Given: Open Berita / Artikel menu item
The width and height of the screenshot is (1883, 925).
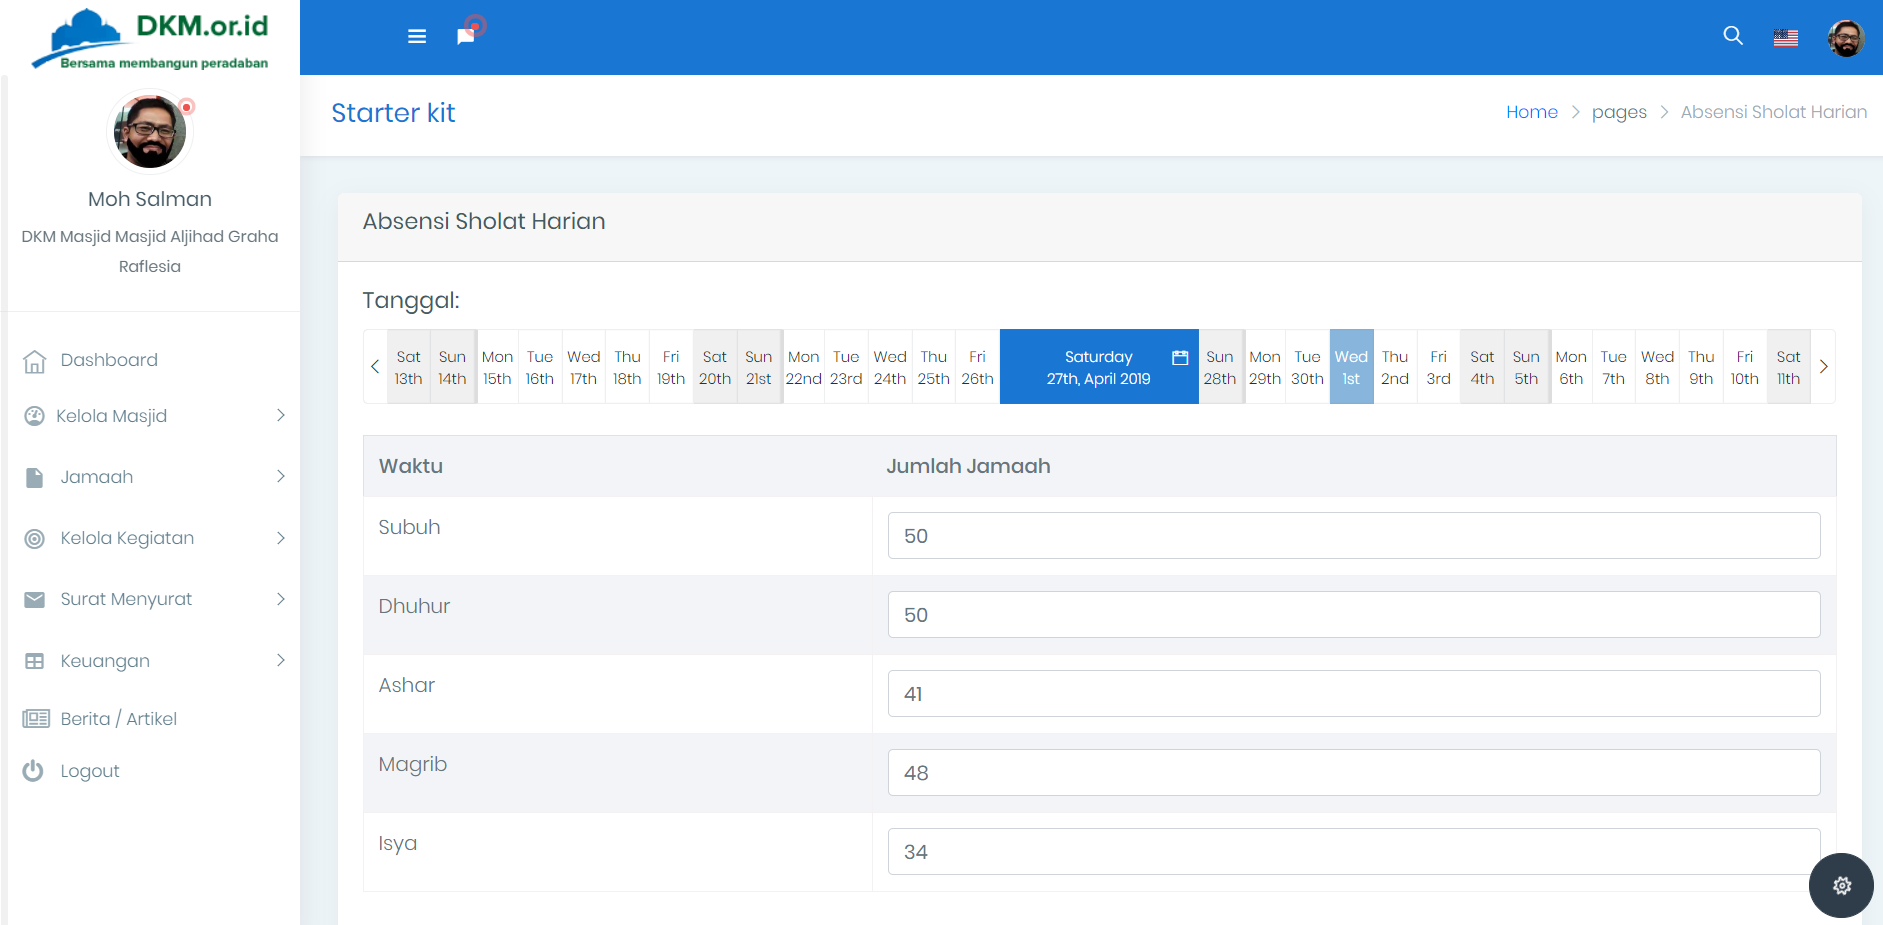Looking at the screenshot, I should pos(118,719).
